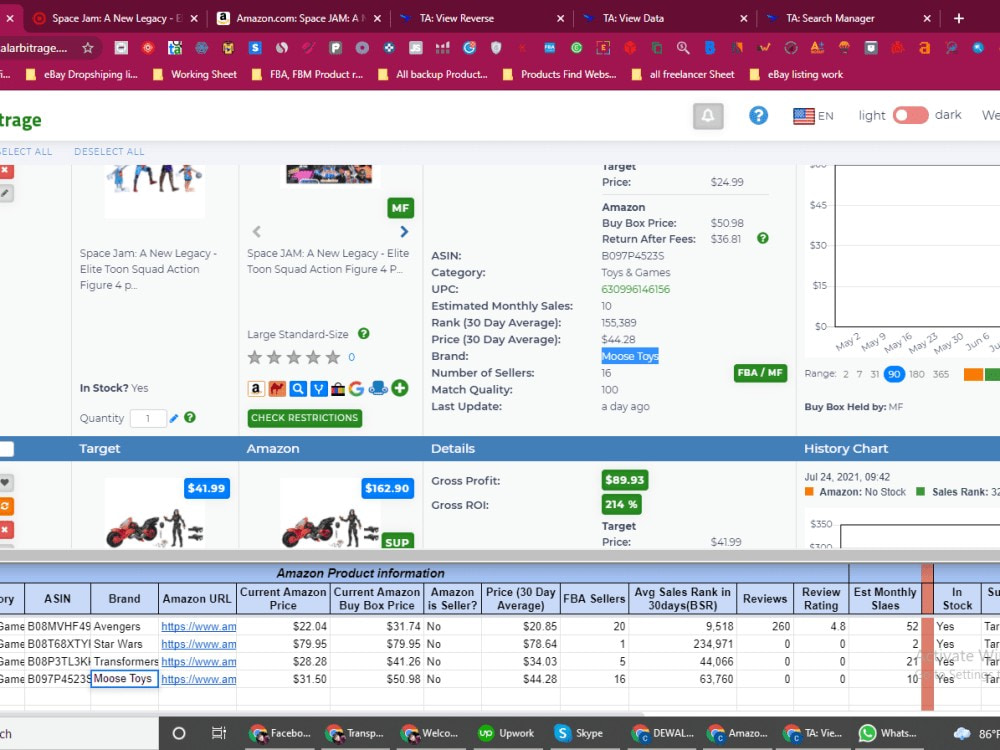Open the notification bell
Image resolution: width=1000 pixels, height=750 pixels.
pyautogui.click(x=708, y=115)
